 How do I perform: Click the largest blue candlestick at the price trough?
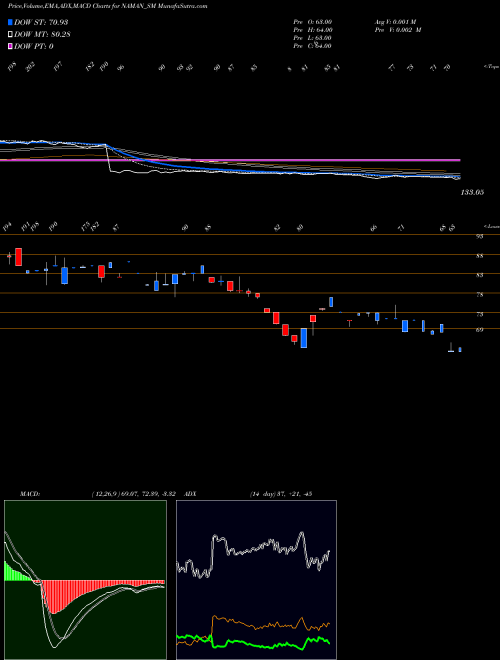tap(303, 338)
